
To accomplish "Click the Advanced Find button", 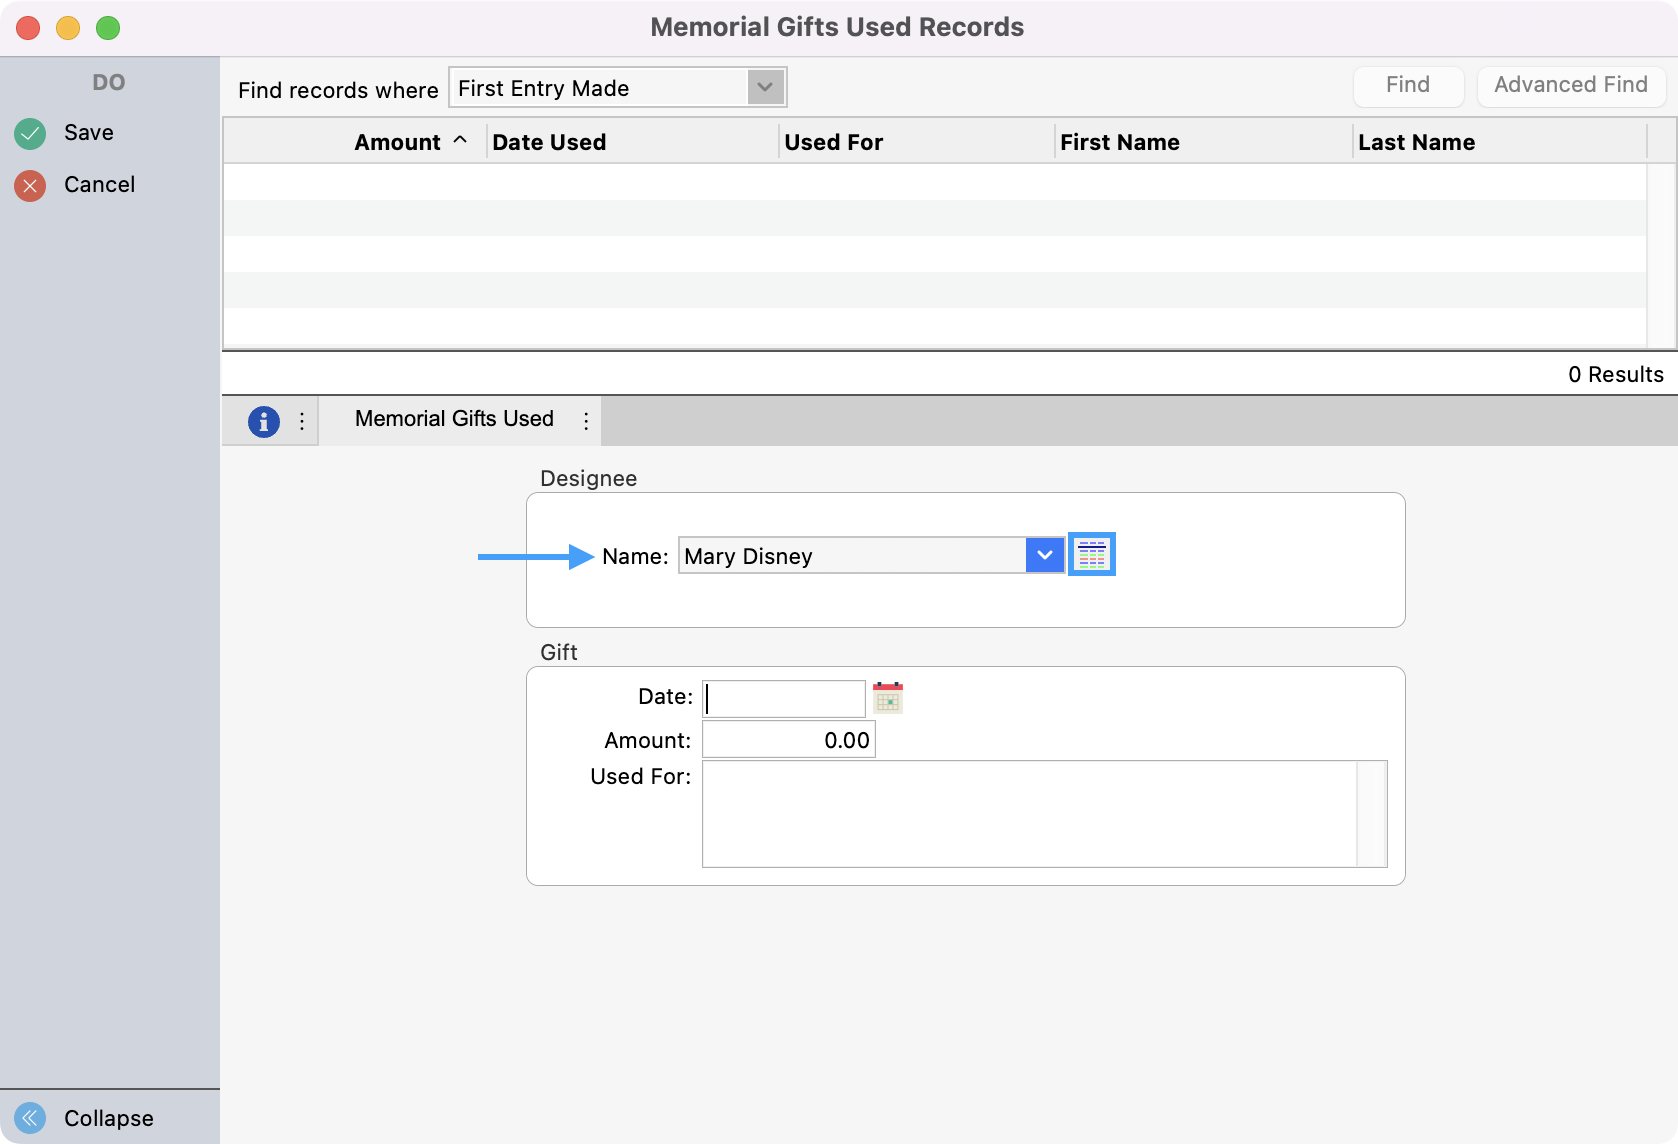I will [1570, 85].
